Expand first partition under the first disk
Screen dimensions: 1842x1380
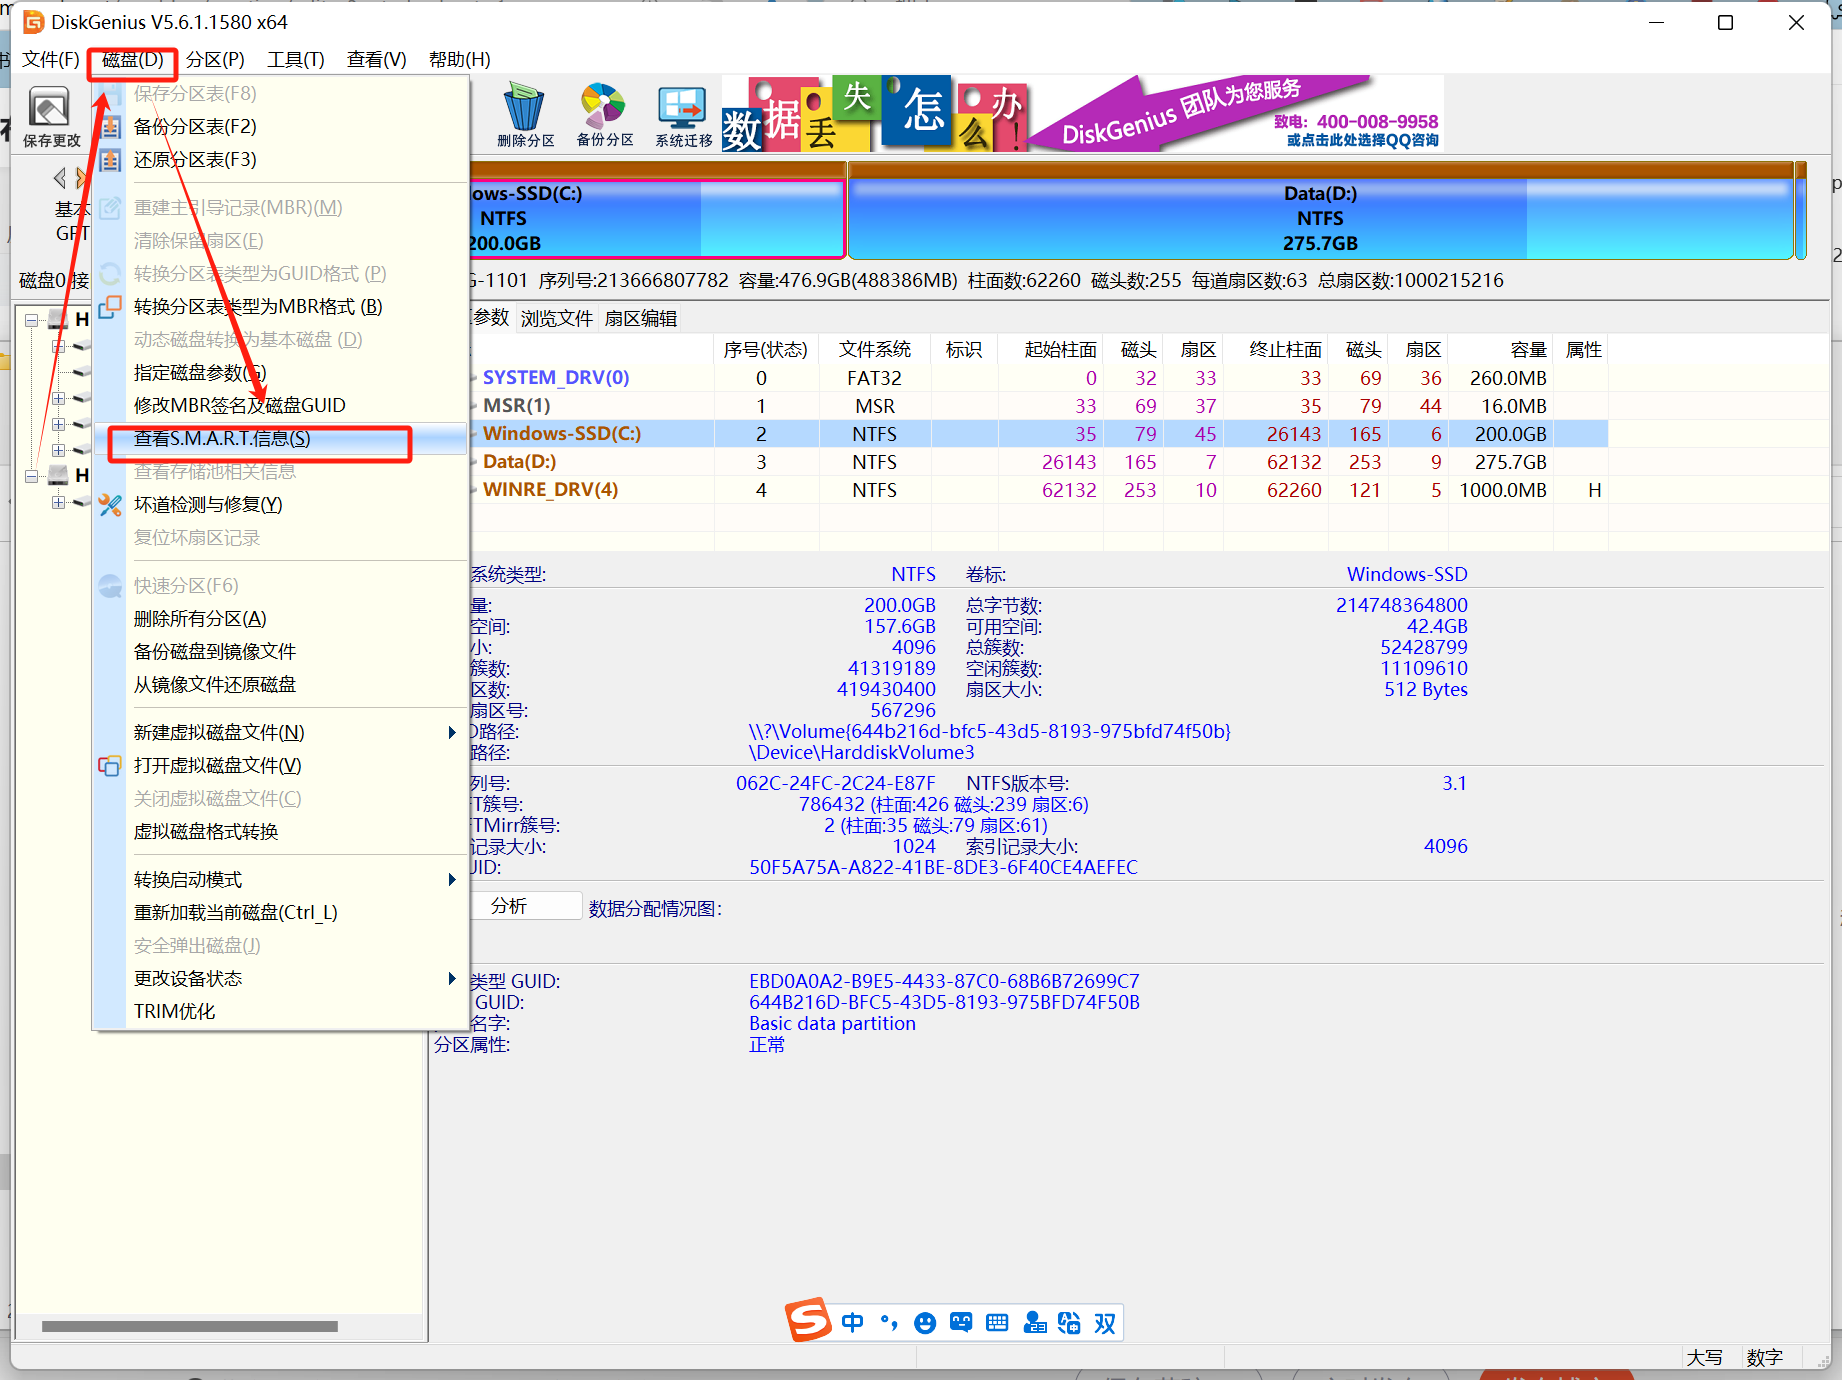coord(58,346)
